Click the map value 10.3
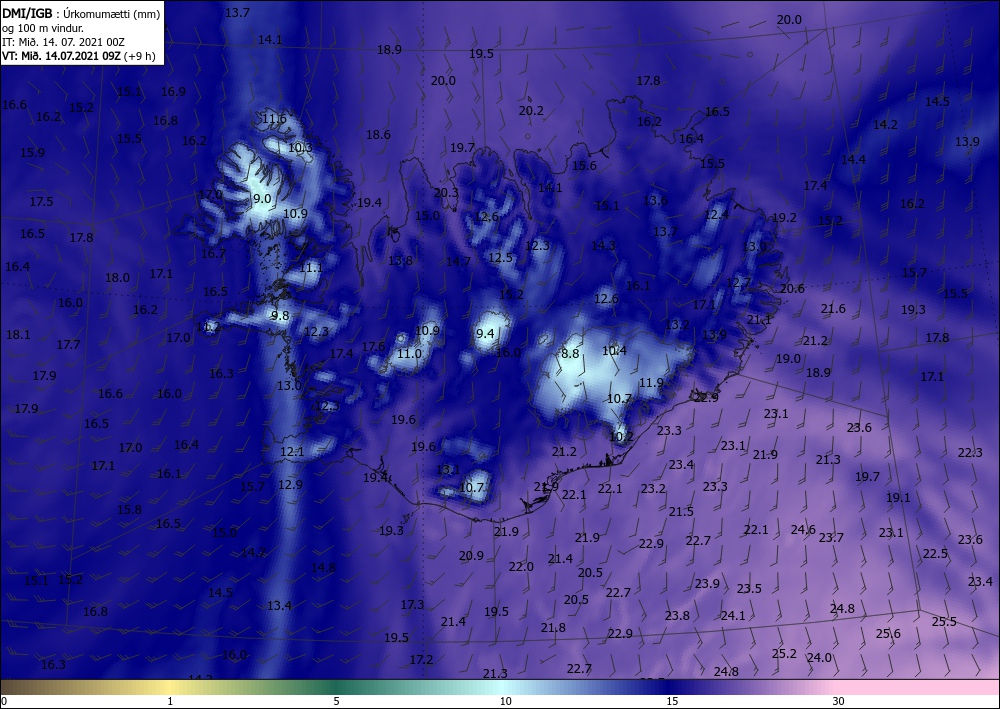This screenshot has height=709, width=1000. click(x=300, y=148)
